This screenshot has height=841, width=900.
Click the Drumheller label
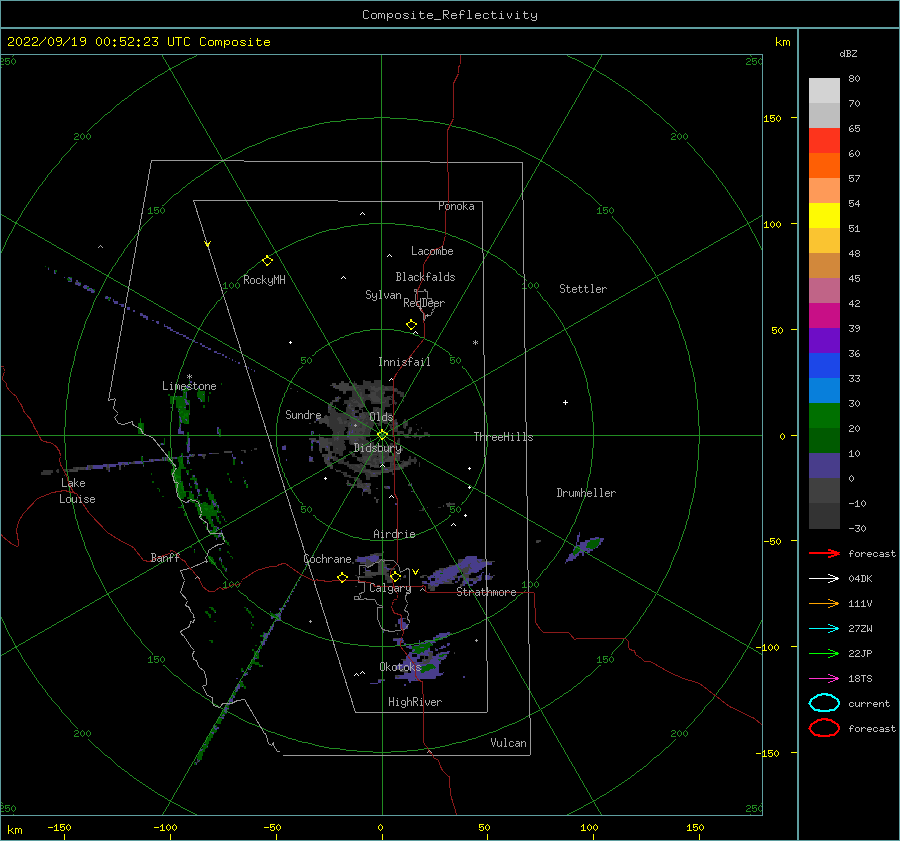coord(586,493)
